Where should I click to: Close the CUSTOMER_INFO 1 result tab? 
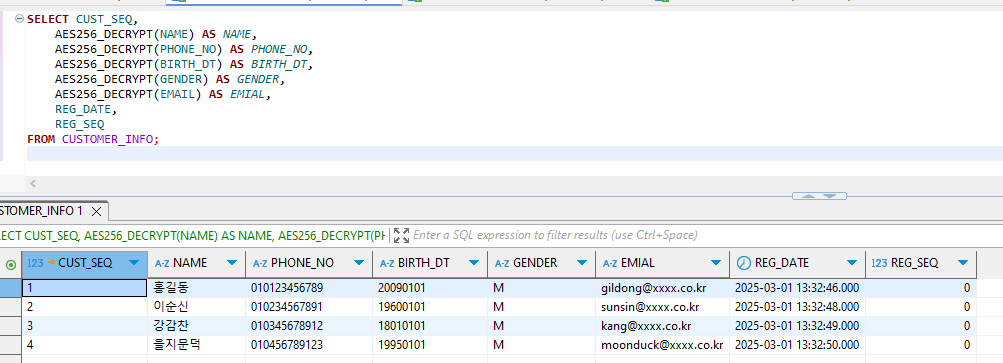[x=97, y=211]
